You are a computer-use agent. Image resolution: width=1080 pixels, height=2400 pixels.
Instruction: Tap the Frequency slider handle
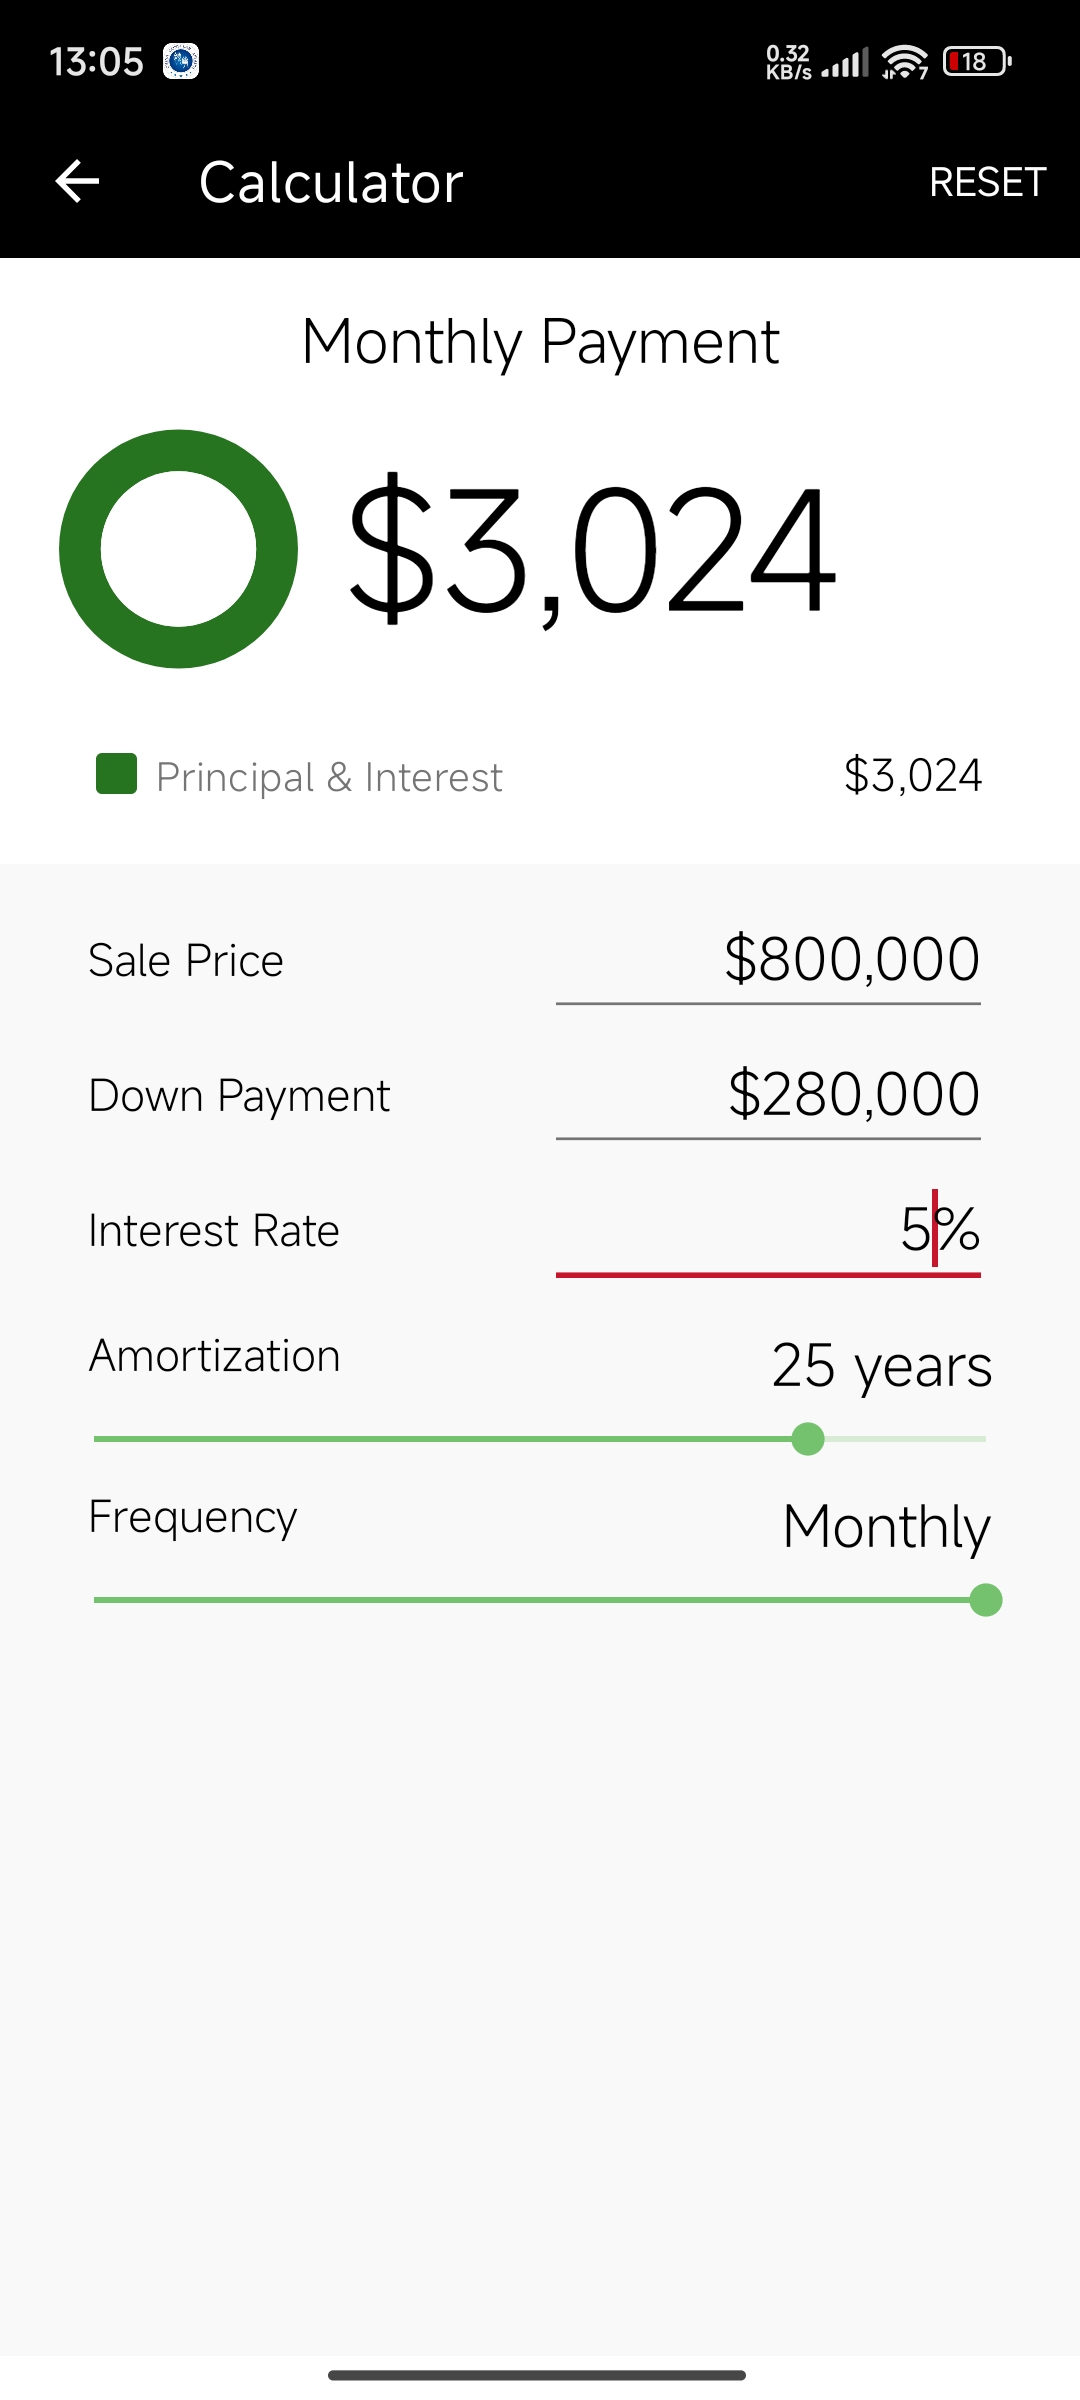(x=986, y=1600)
